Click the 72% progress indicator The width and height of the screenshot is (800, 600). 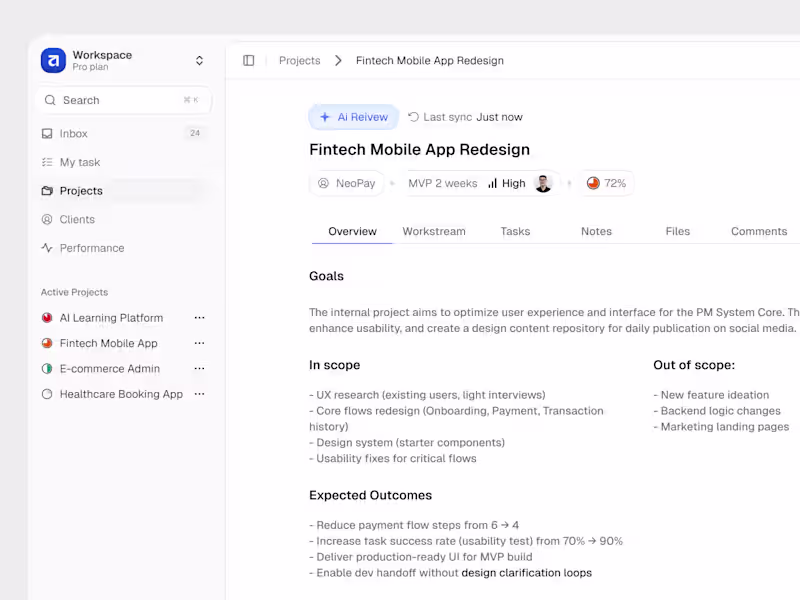pyautogui.click(x=606, y=184)
